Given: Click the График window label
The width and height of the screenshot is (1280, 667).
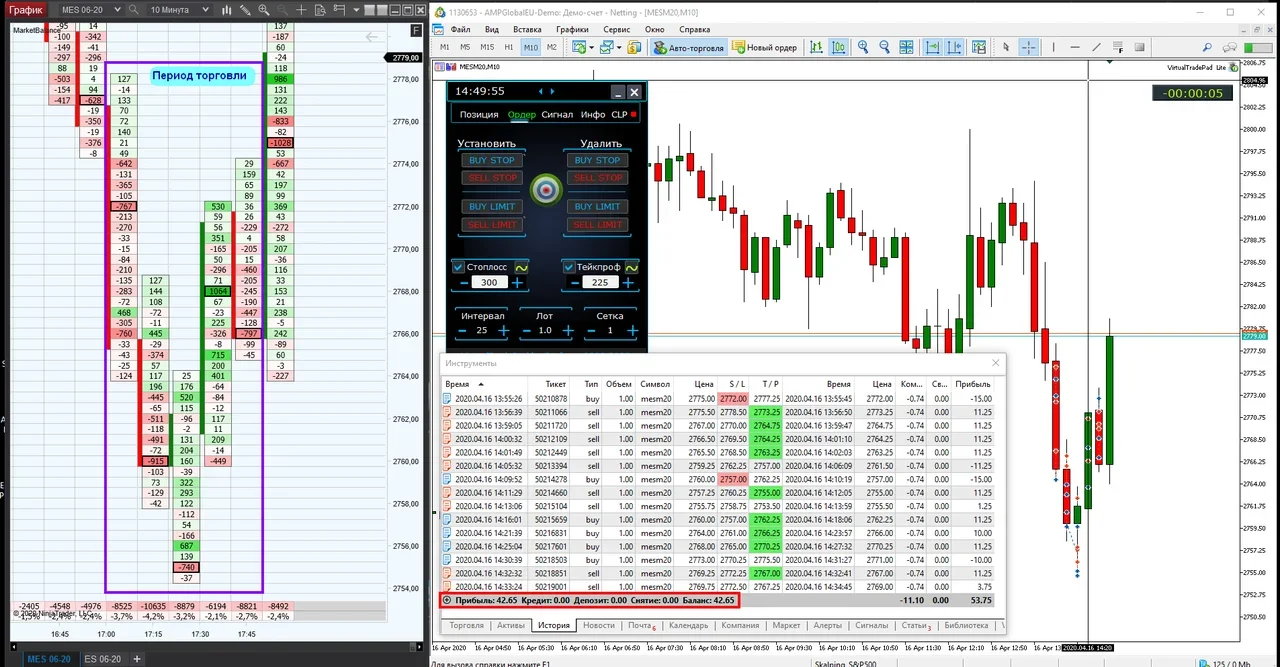Looking at the screenshot, I should (26, 10).
